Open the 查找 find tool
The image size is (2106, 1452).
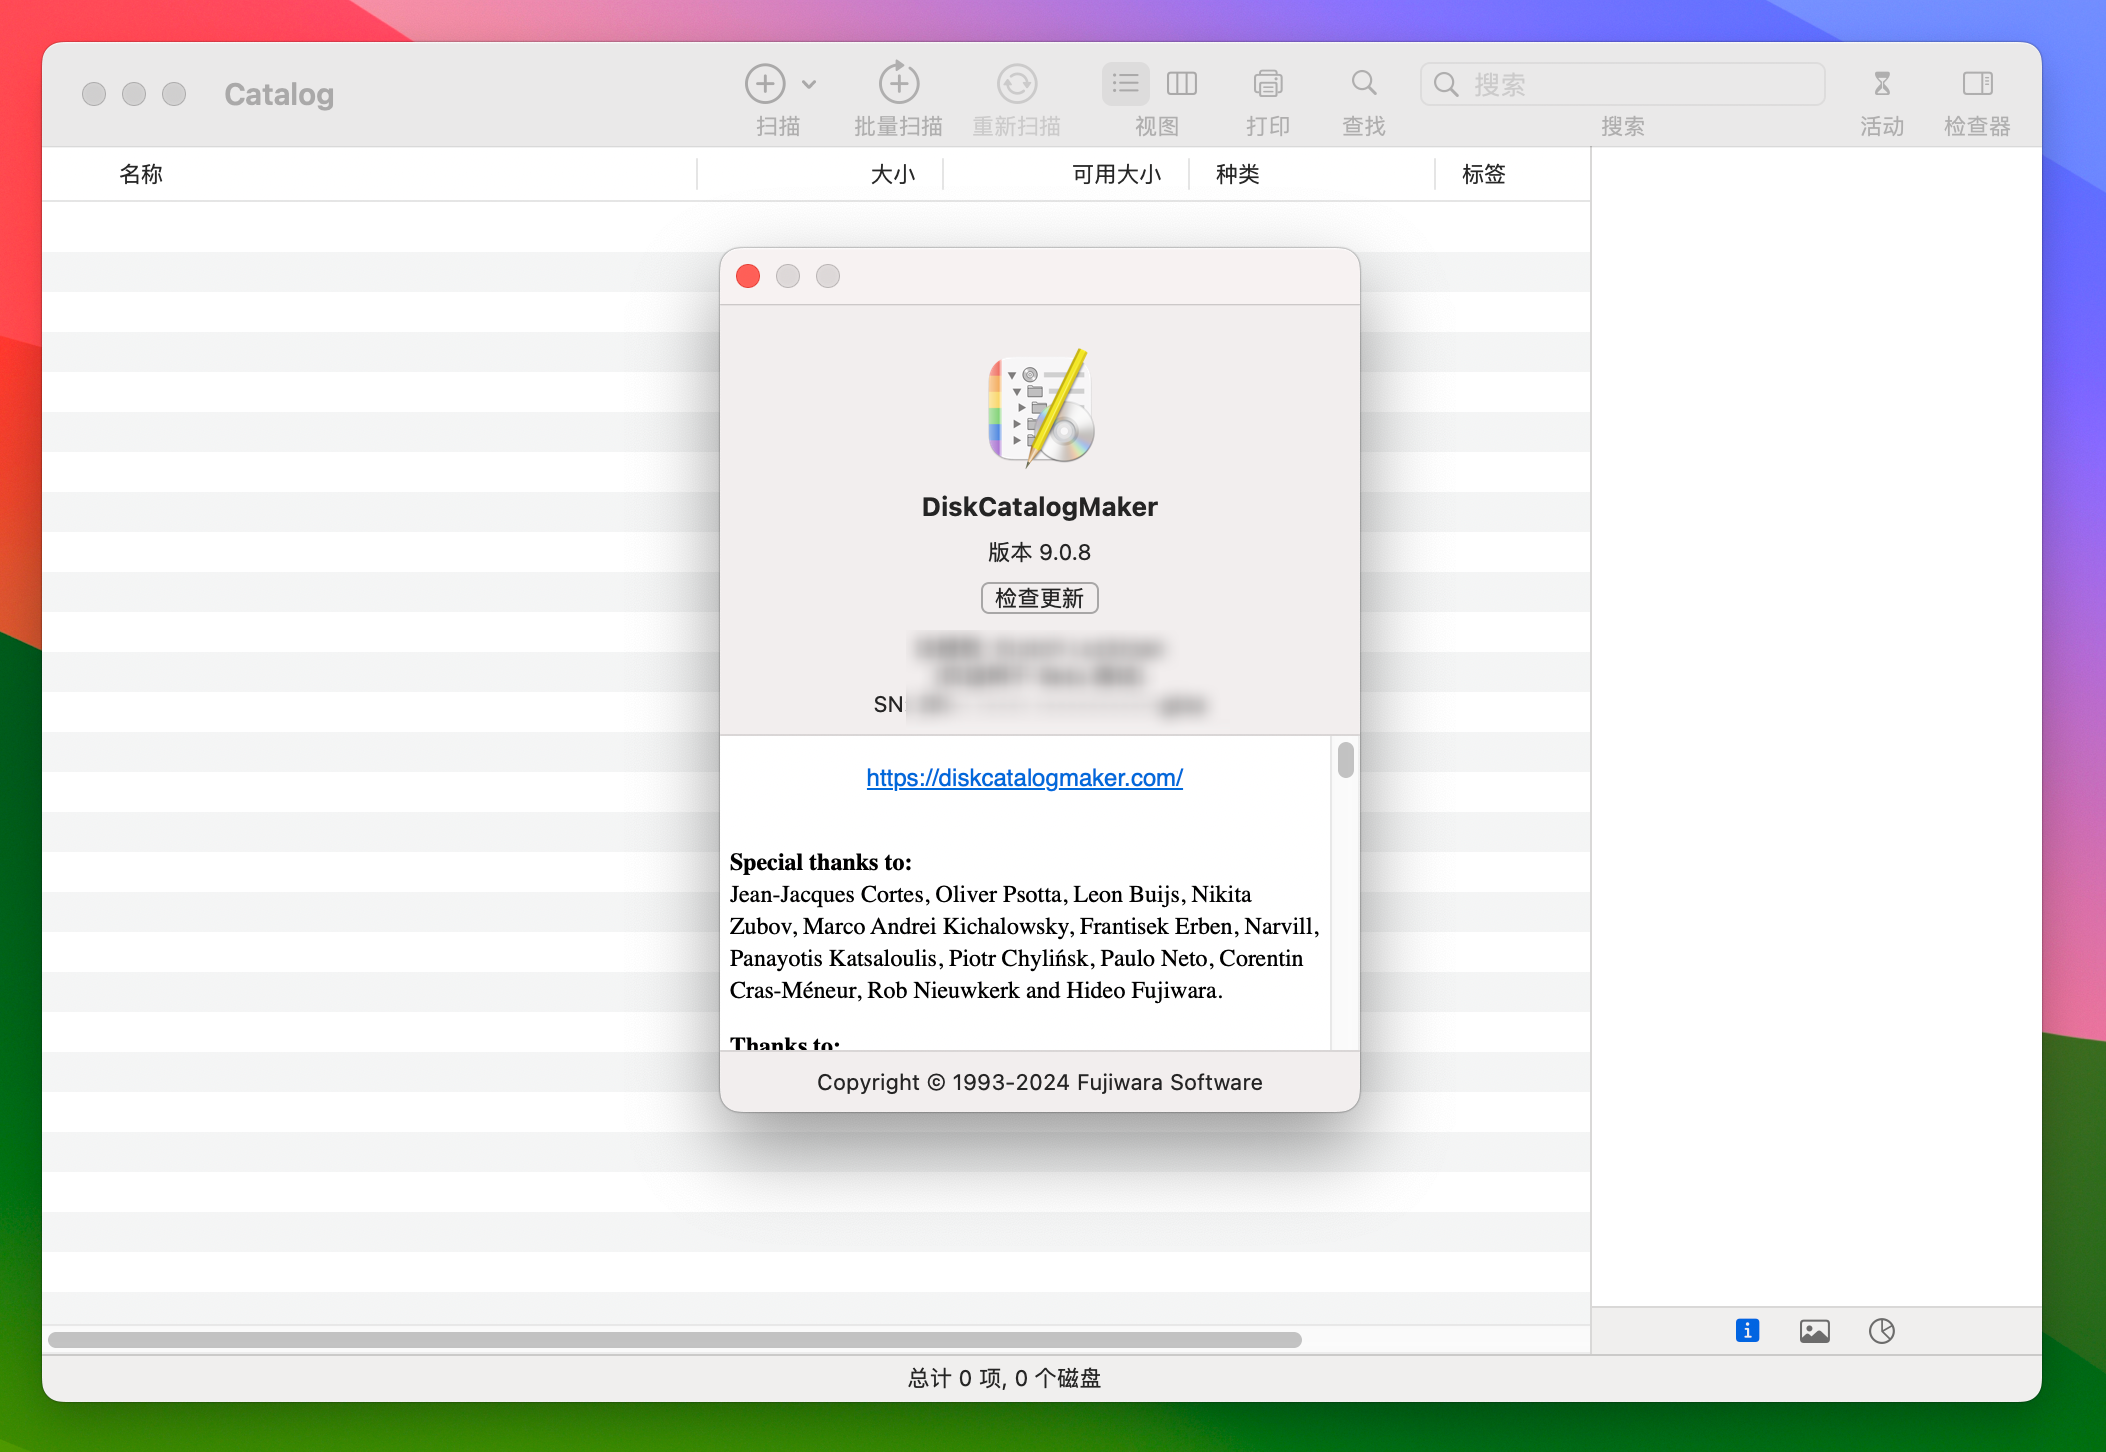(1363, 84)
